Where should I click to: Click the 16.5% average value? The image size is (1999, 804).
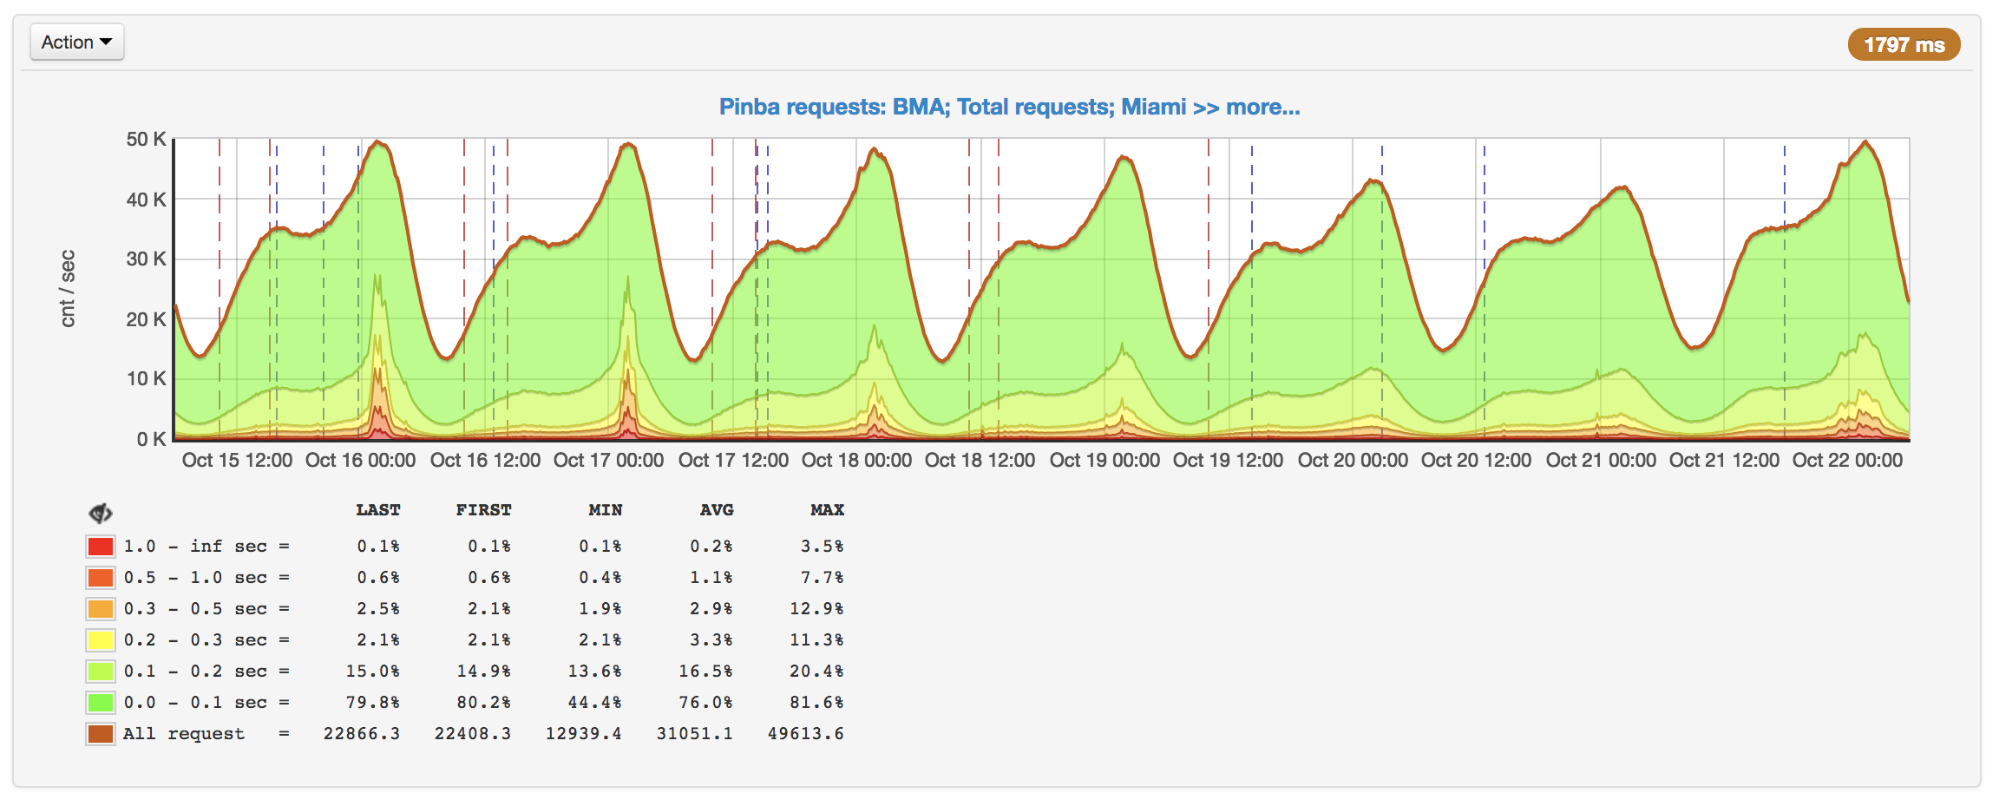tap(706, 671)
